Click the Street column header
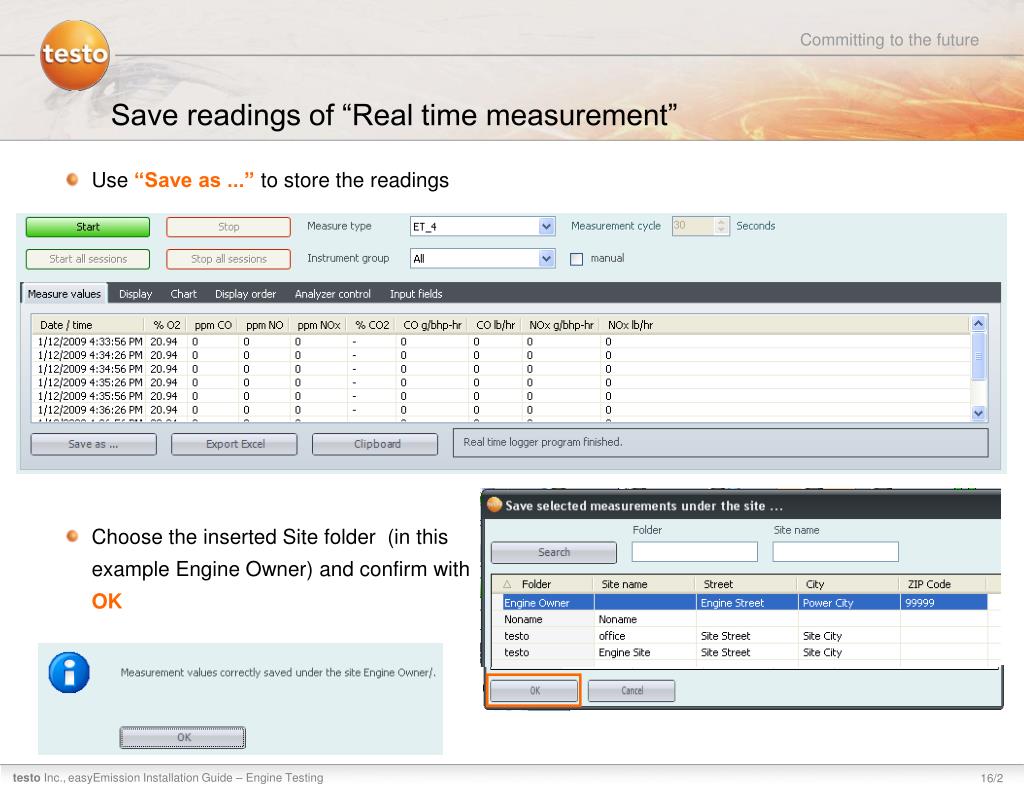 tap(747, 584)
